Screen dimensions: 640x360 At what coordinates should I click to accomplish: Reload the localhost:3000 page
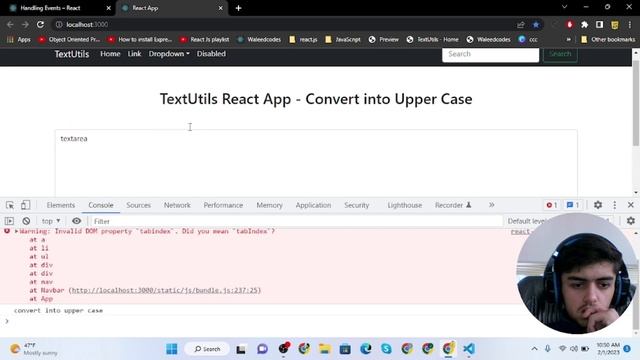(40, 24)
